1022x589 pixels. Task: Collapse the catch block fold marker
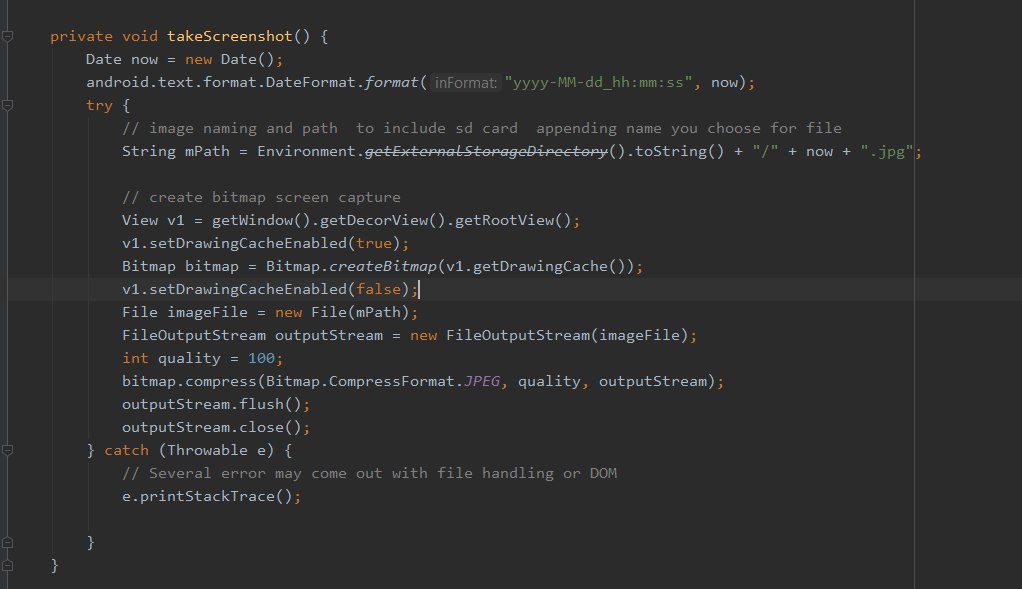pos(7,450)
